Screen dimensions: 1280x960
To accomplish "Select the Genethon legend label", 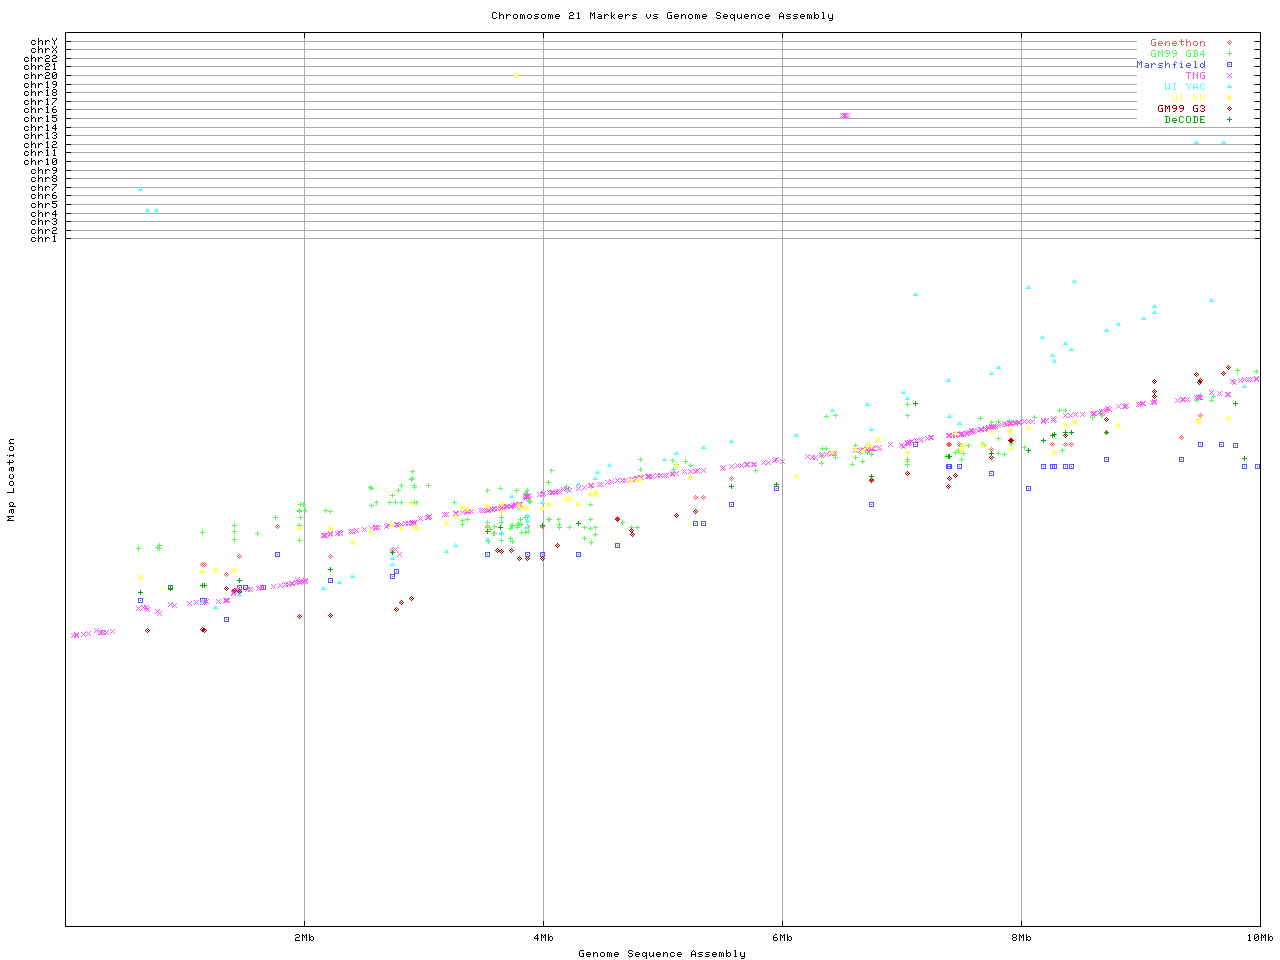I will tap(1177, 43).
